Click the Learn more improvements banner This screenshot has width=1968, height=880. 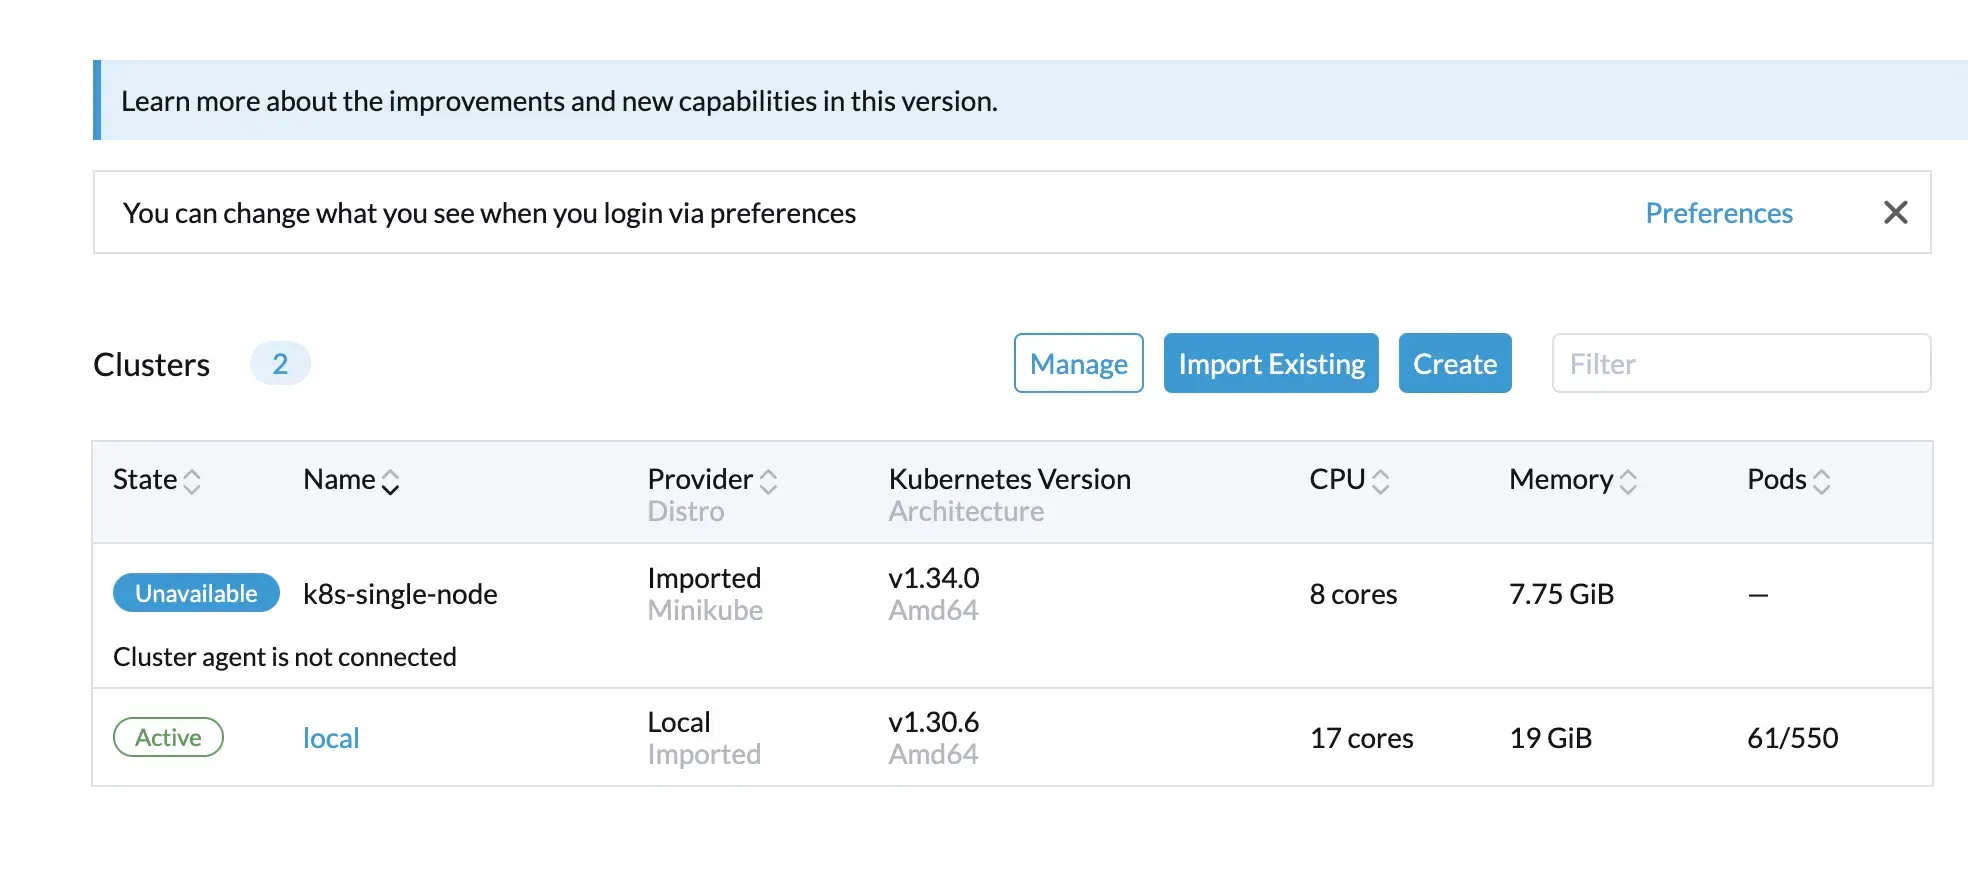559,101
